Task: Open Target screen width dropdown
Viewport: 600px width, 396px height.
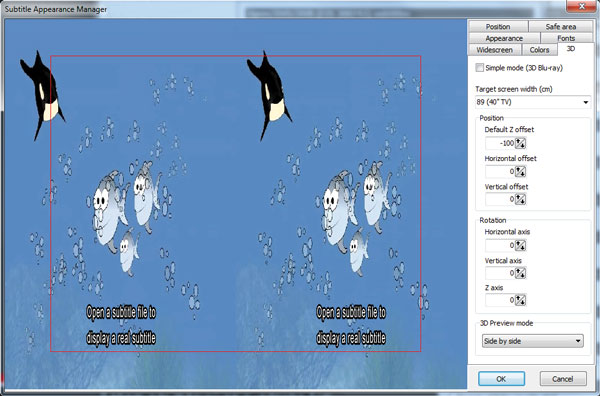Action: 533,102
